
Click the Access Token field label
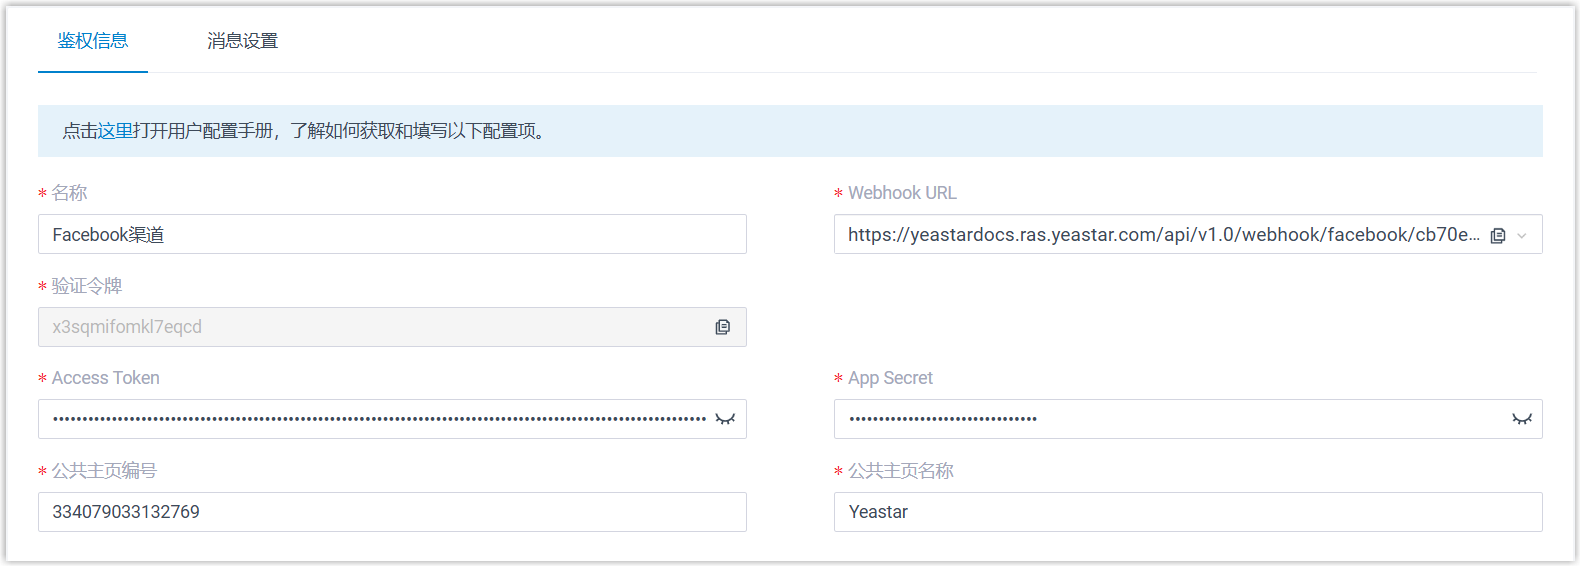106,378
